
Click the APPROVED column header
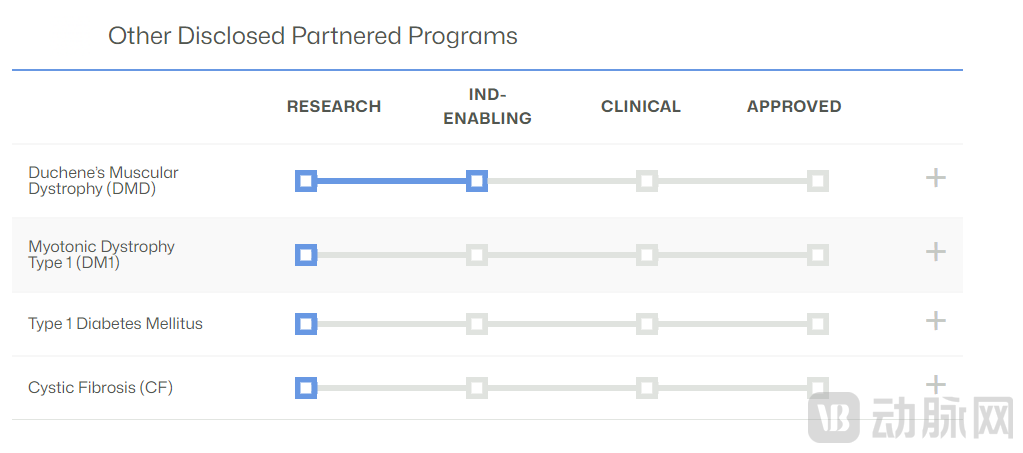tap(794, 106)
